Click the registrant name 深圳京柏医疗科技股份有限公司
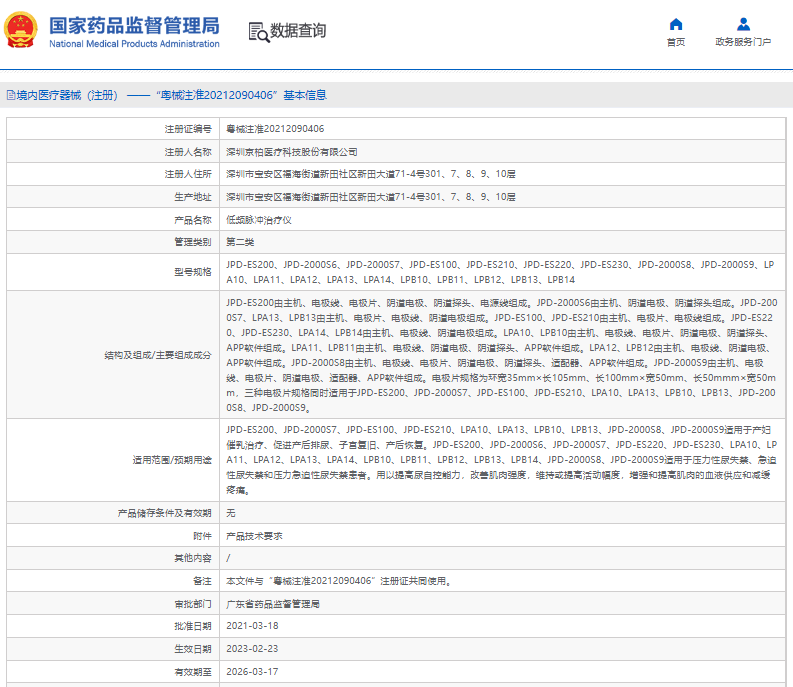This screenshot has height=687, width=793. point(292,152)
